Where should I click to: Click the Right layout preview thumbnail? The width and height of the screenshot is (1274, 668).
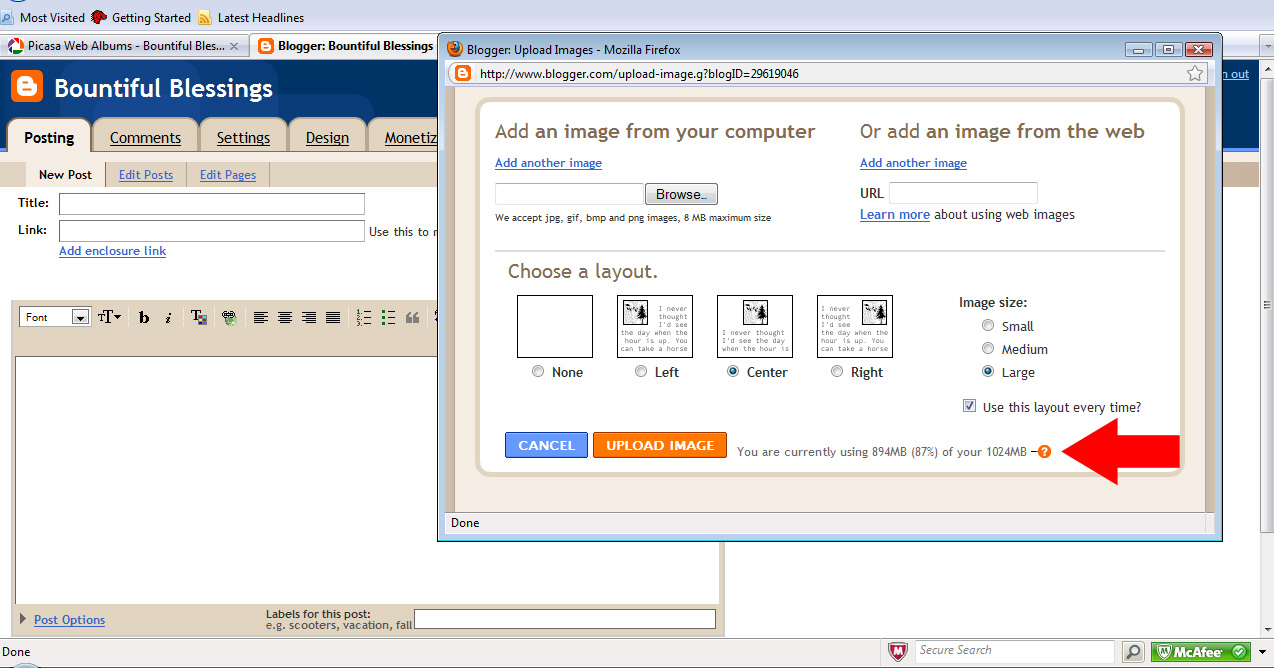click(855, 326)
